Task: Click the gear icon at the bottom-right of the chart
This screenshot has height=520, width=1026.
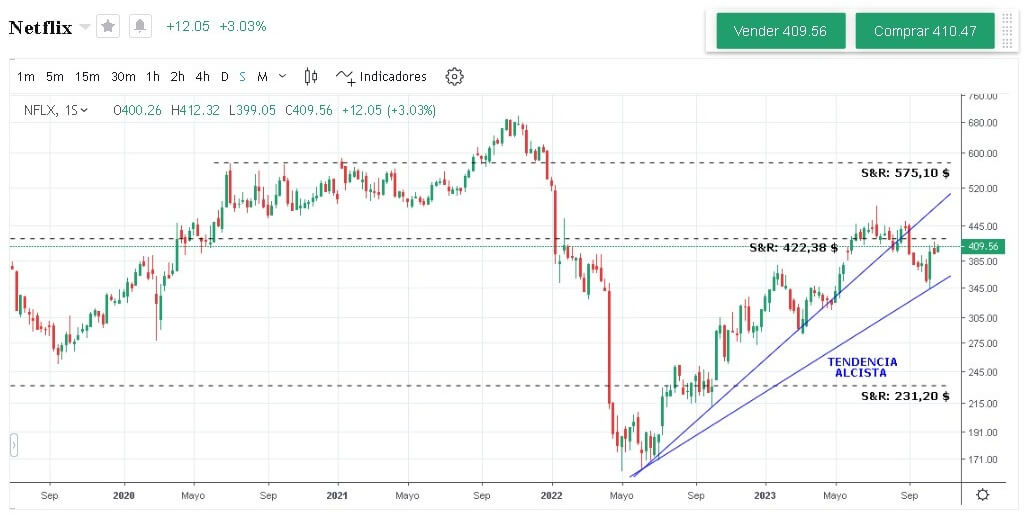Action: point(983,494)
